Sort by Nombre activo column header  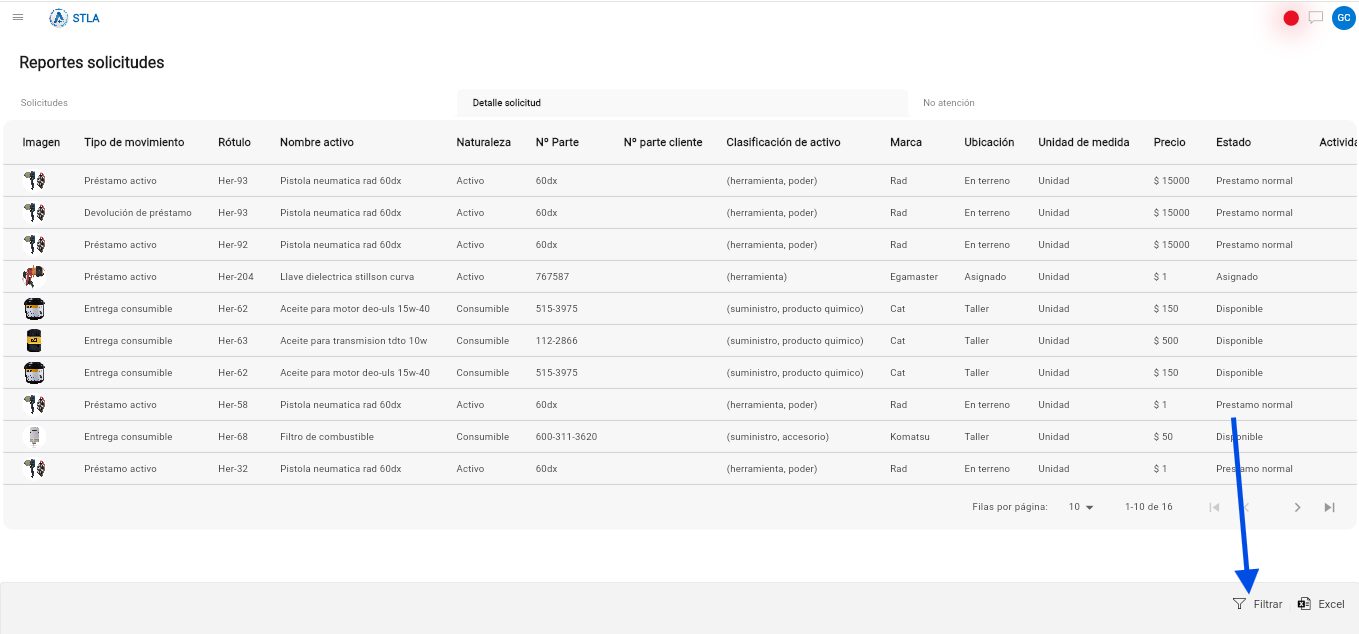[x=317, y=142]
